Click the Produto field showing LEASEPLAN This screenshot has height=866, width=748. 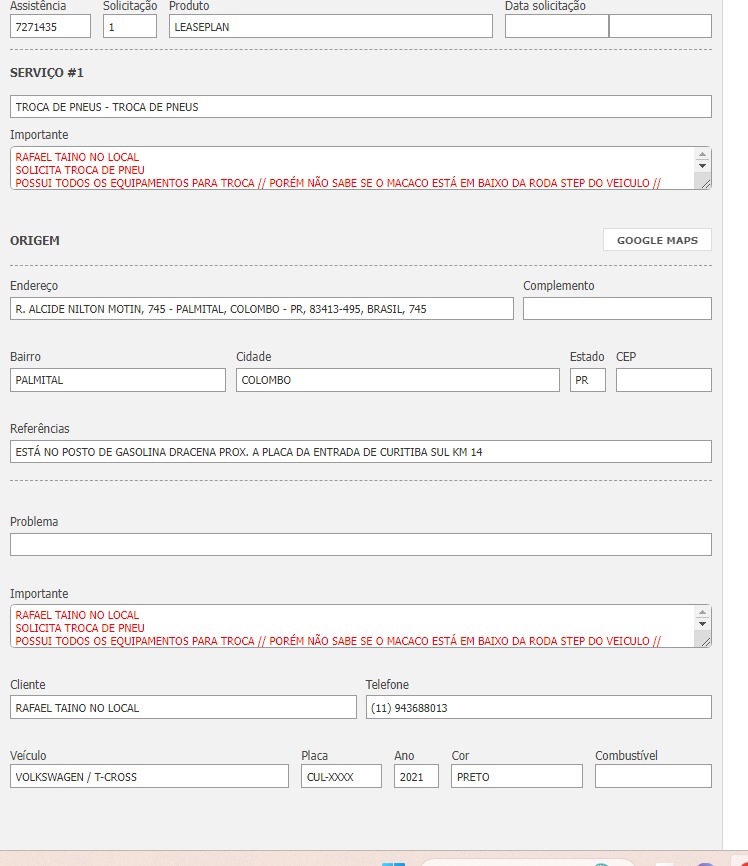(x=330, y=27)
